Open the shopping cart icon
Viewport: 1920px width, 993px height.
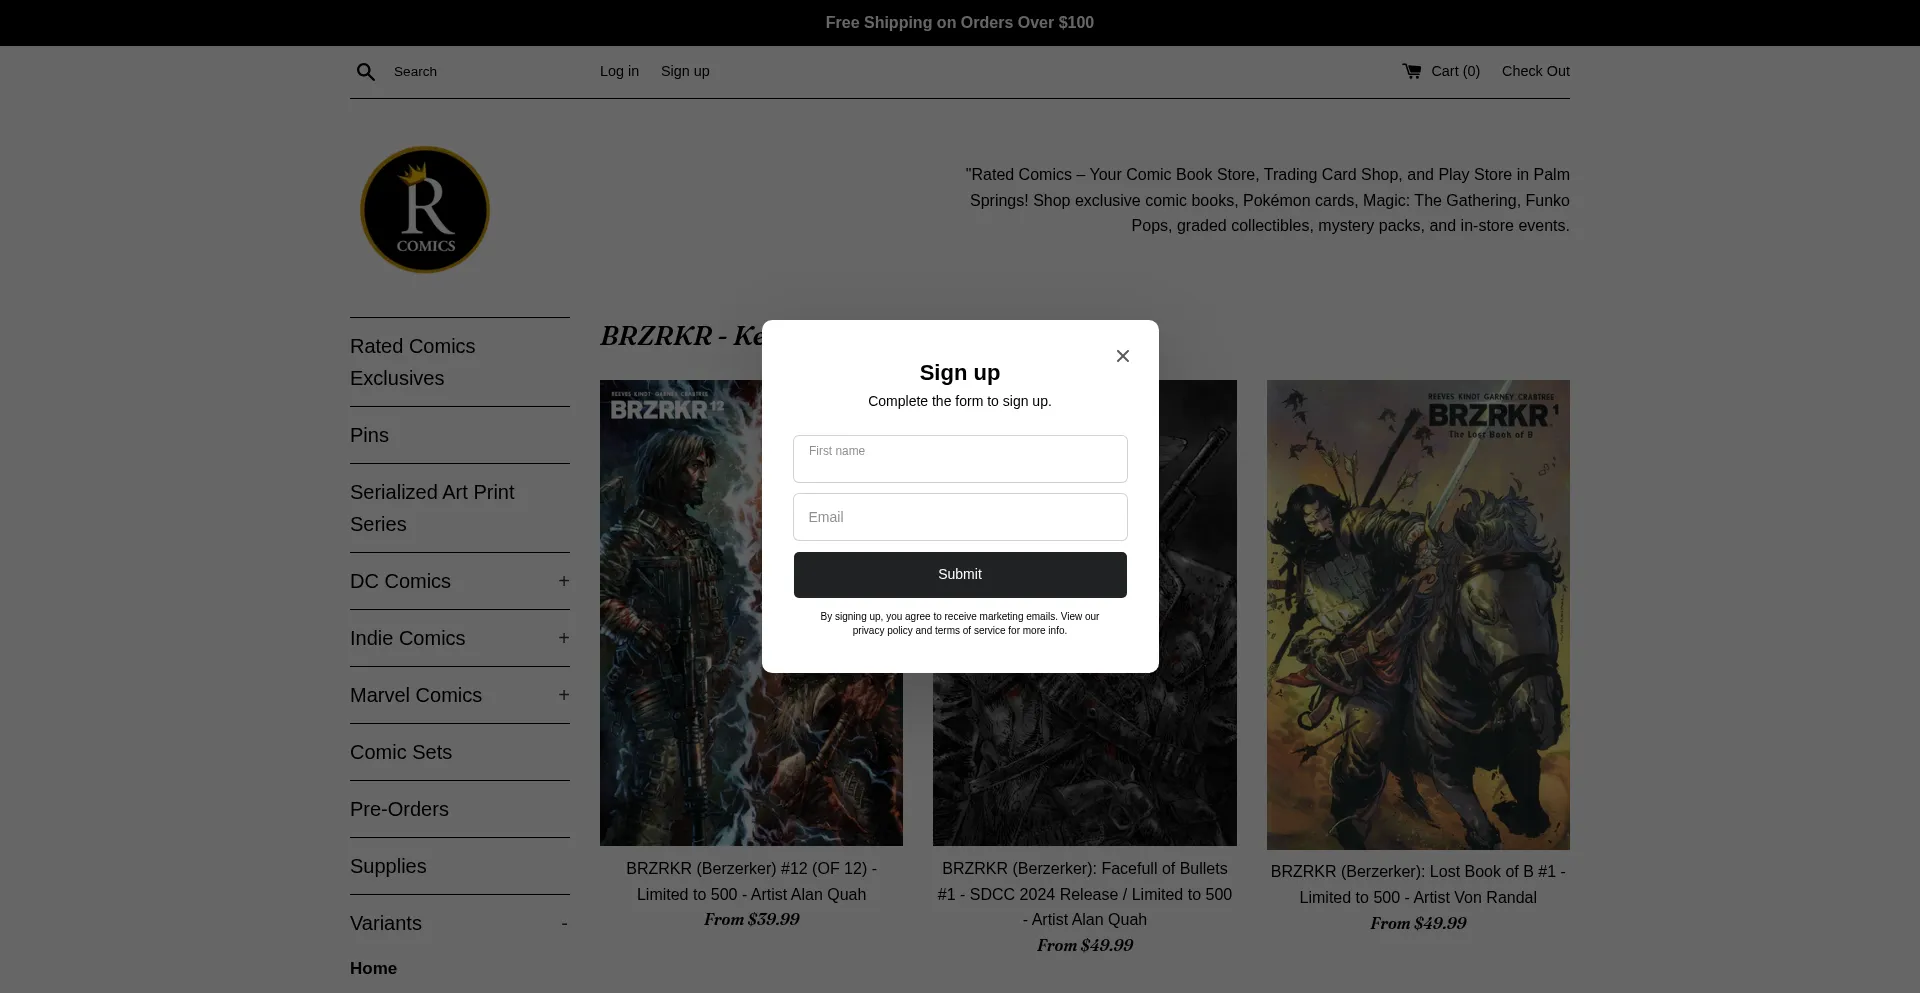tap(1411, 71)
